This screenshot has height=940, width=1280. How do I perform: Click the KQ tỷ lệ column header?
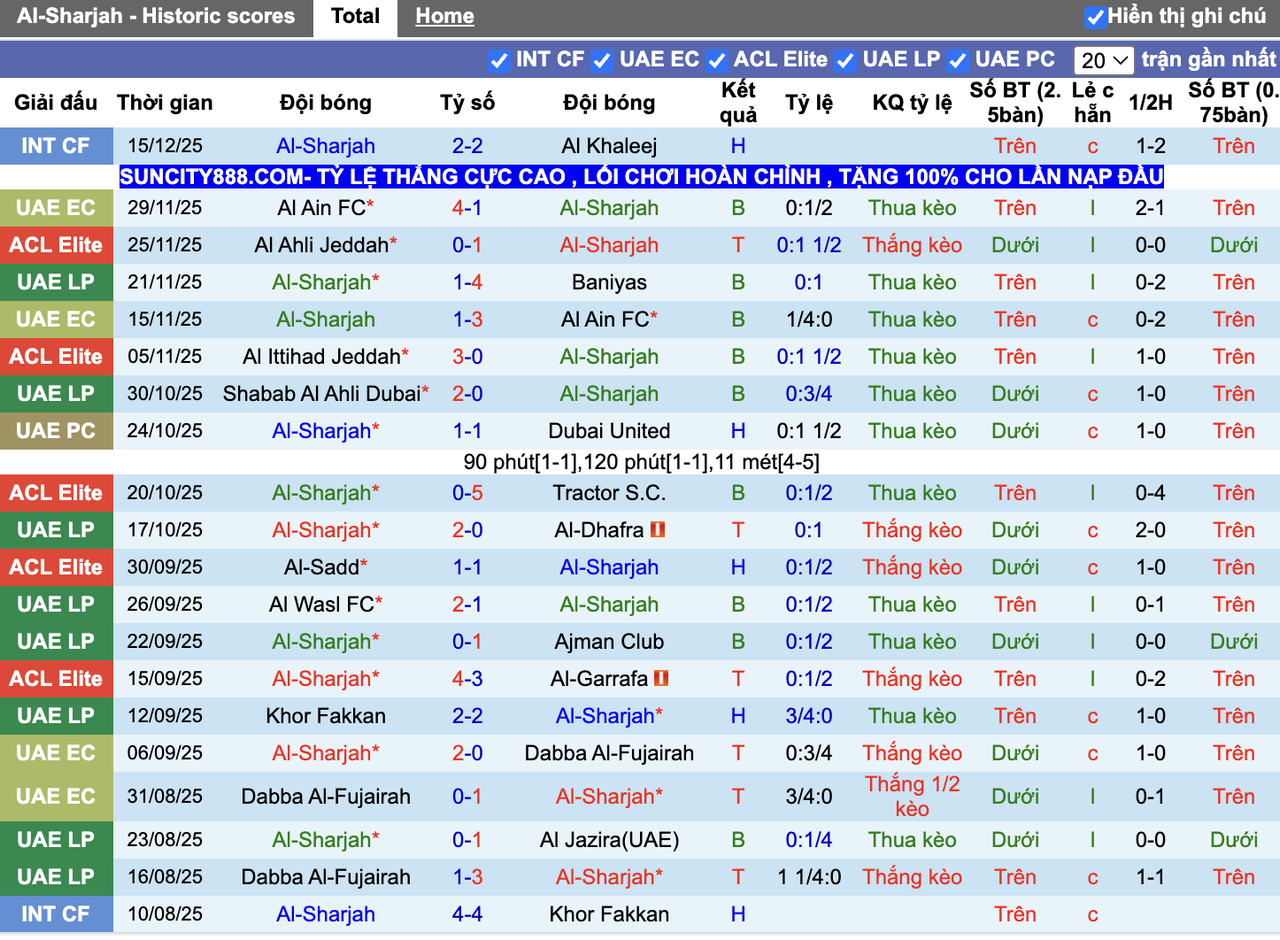point(912,102)
